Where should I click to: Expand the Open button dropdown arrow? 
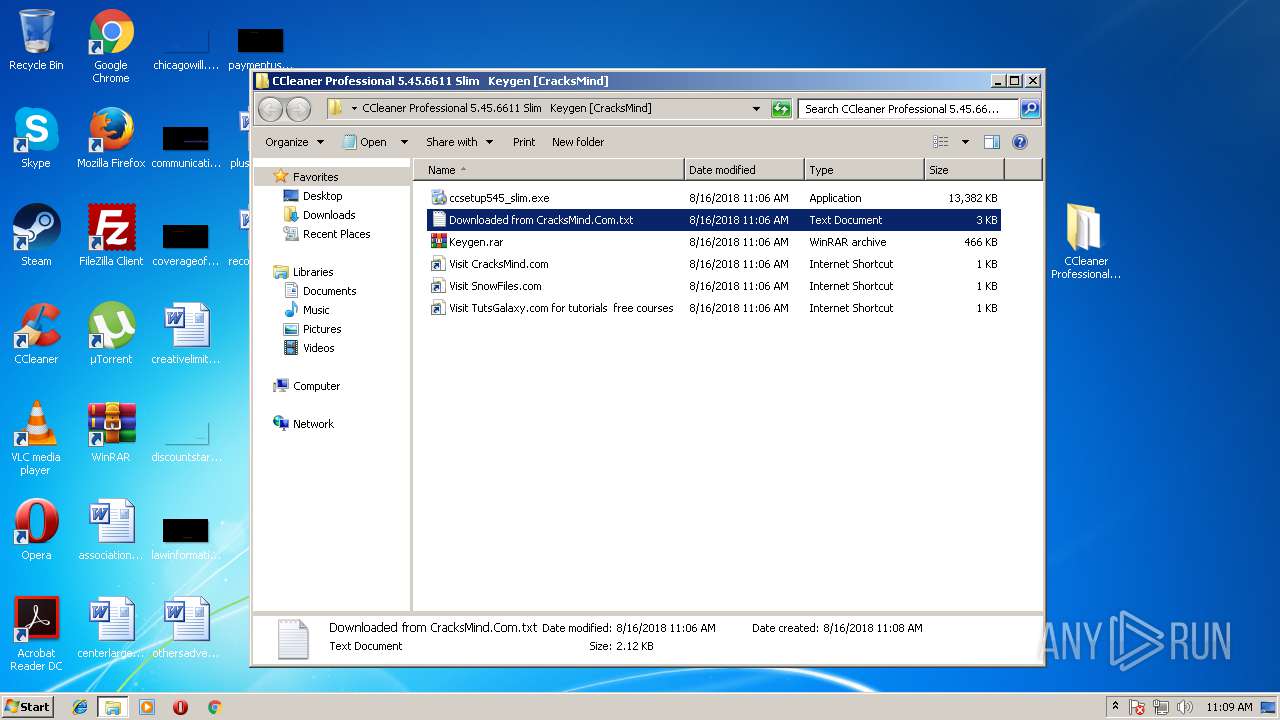coord(404,142)
